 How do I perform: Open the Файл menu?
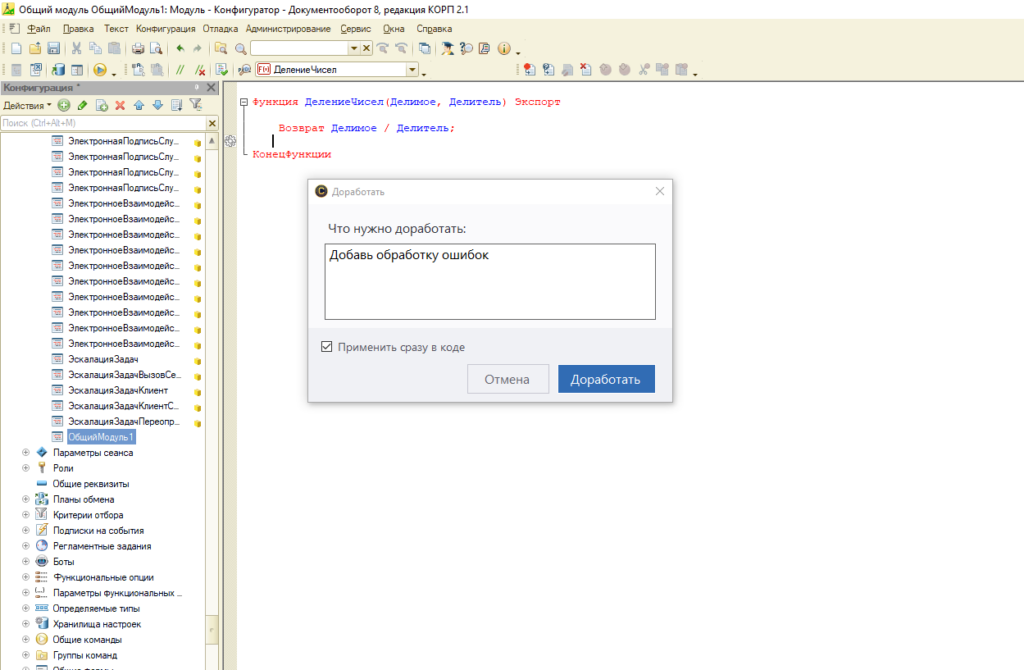pyautogui.click(x=39, y=29)
